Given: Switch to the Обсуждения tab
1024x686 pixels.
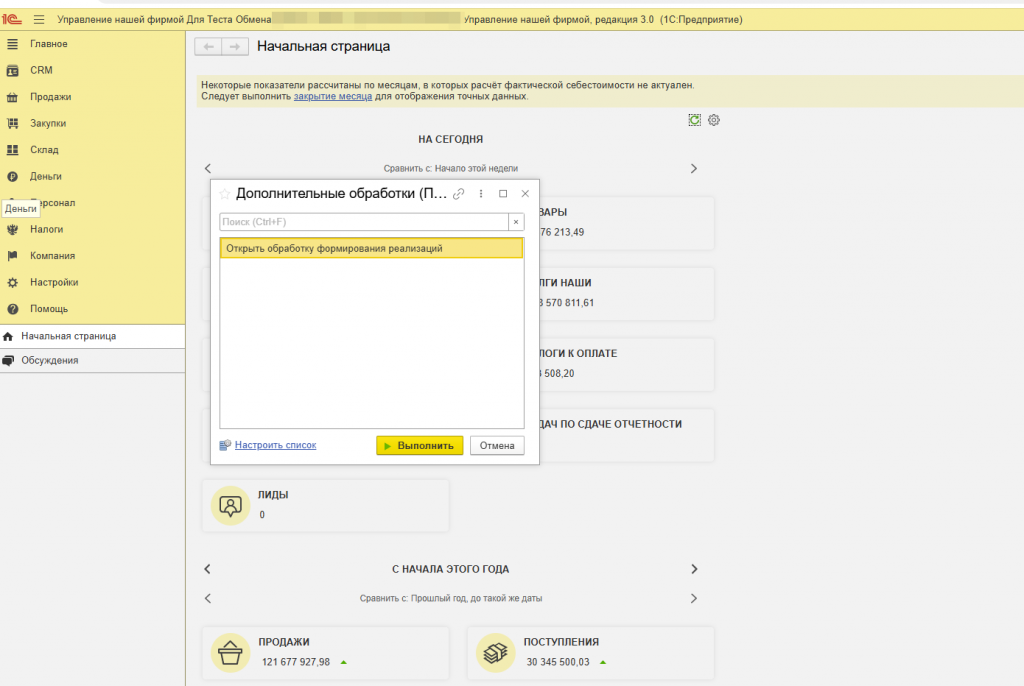Looking at the screenshot, I should tap(92, 361).
